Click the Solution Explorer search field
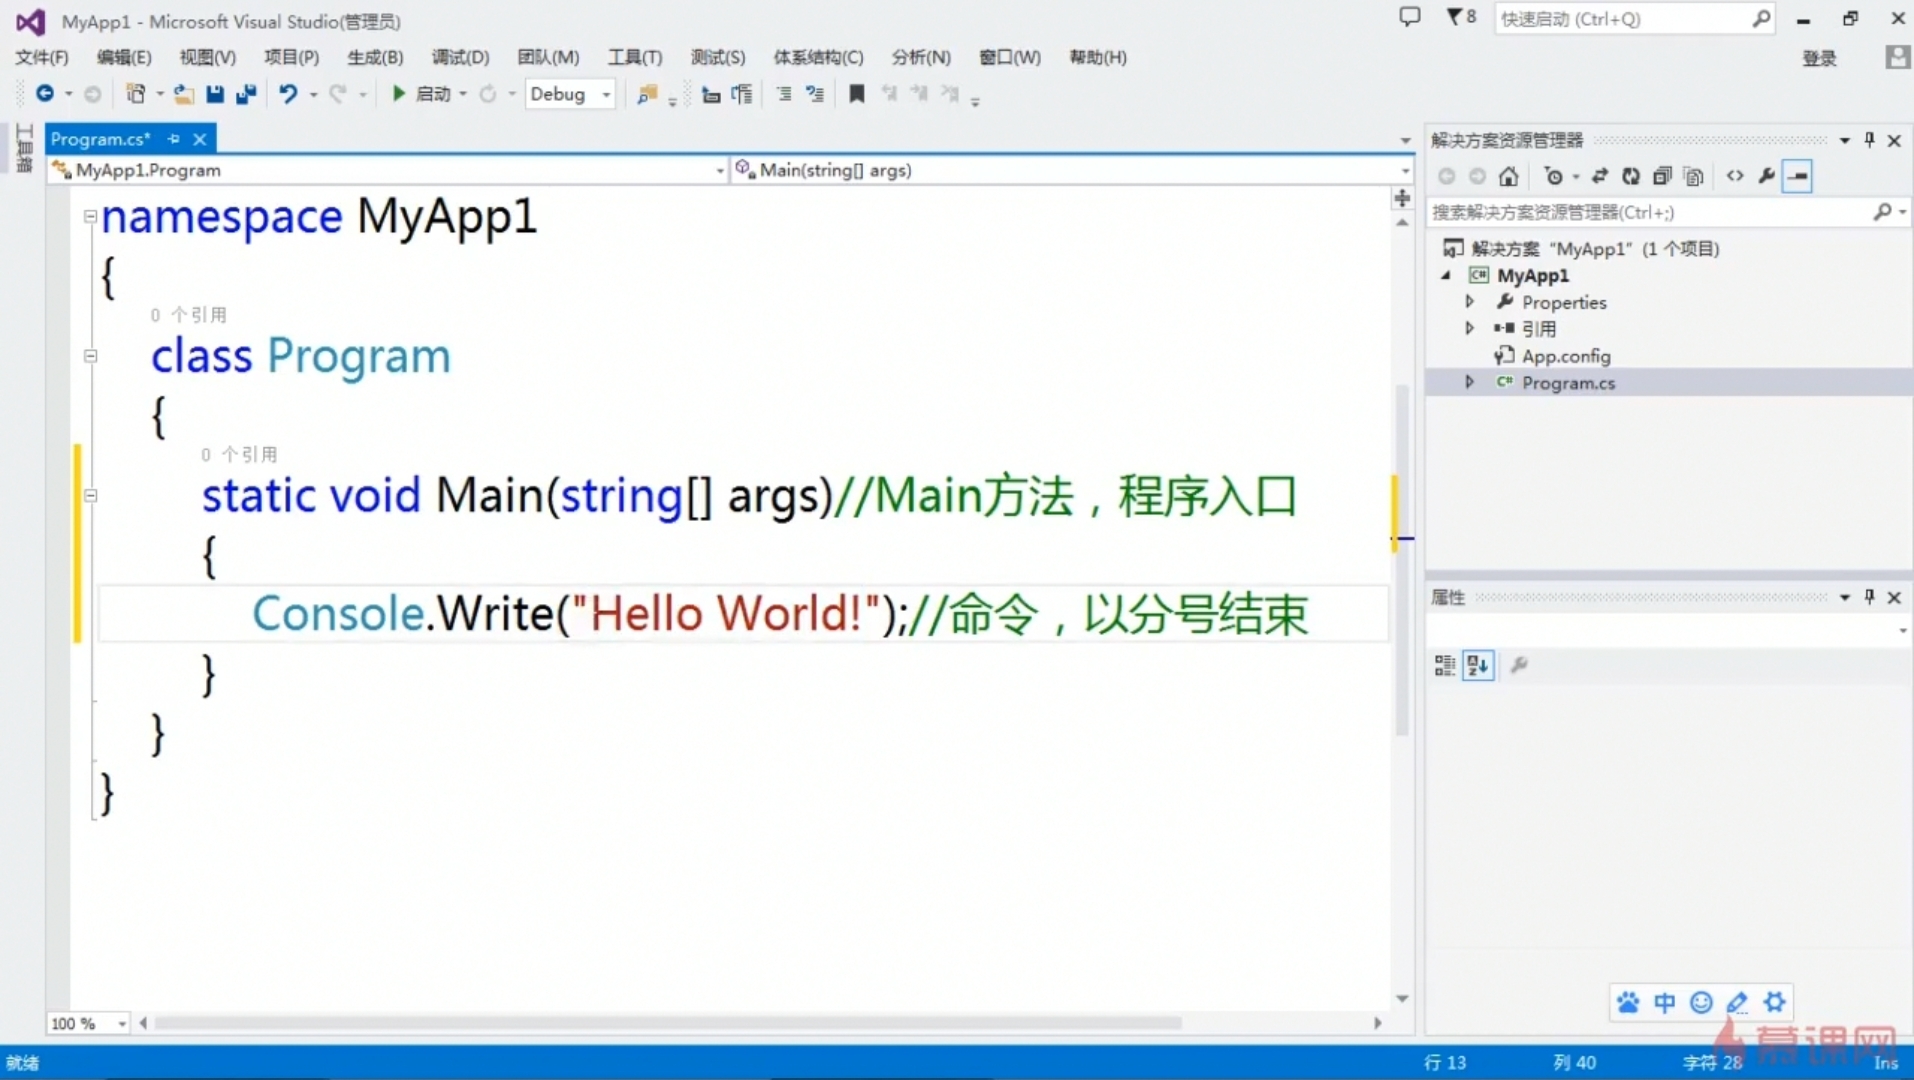This screenshot has width=1914, height=1080. [x=1668, y=212]
